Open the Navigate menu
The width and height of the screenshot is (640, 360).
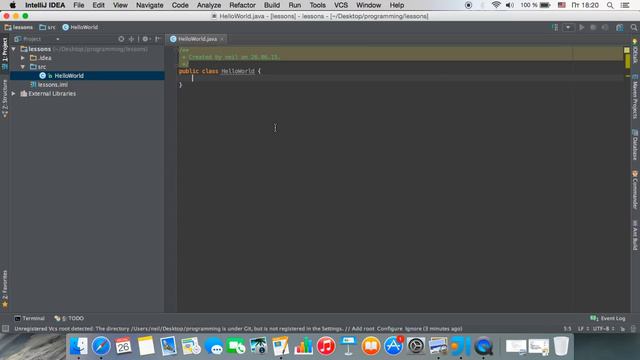click(x=150, y=5)
